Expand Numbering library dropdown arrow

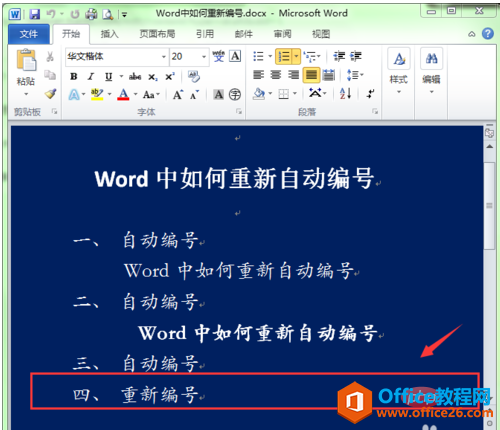click(296, 56)
